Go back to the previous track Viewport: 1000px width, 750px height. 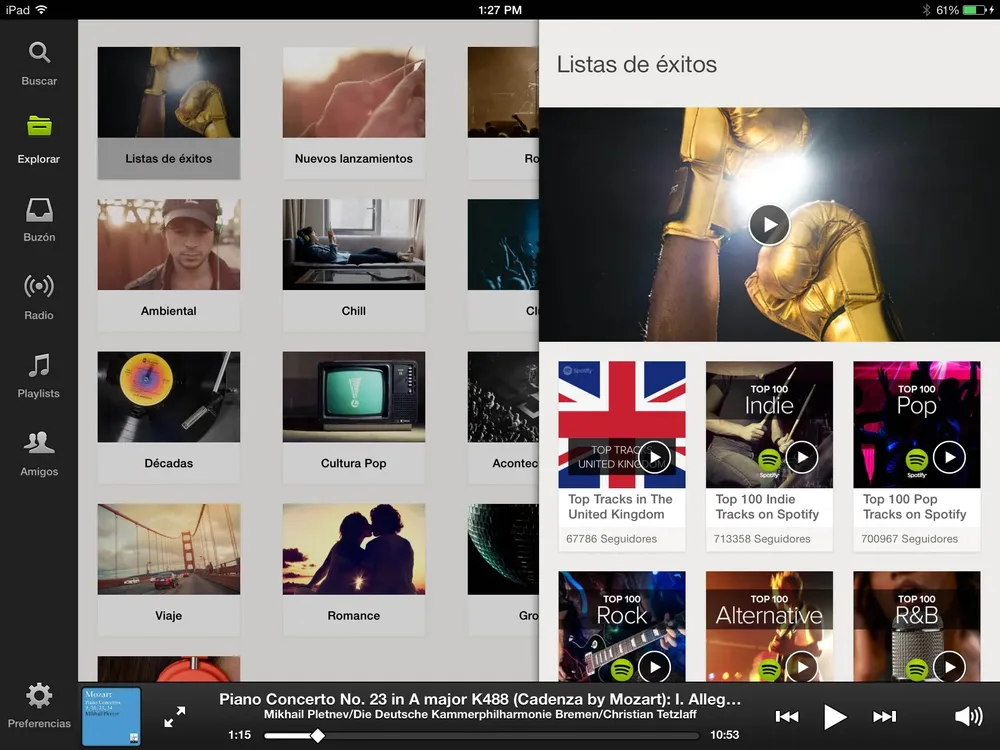pyautogui.click(x=787, y=716)
